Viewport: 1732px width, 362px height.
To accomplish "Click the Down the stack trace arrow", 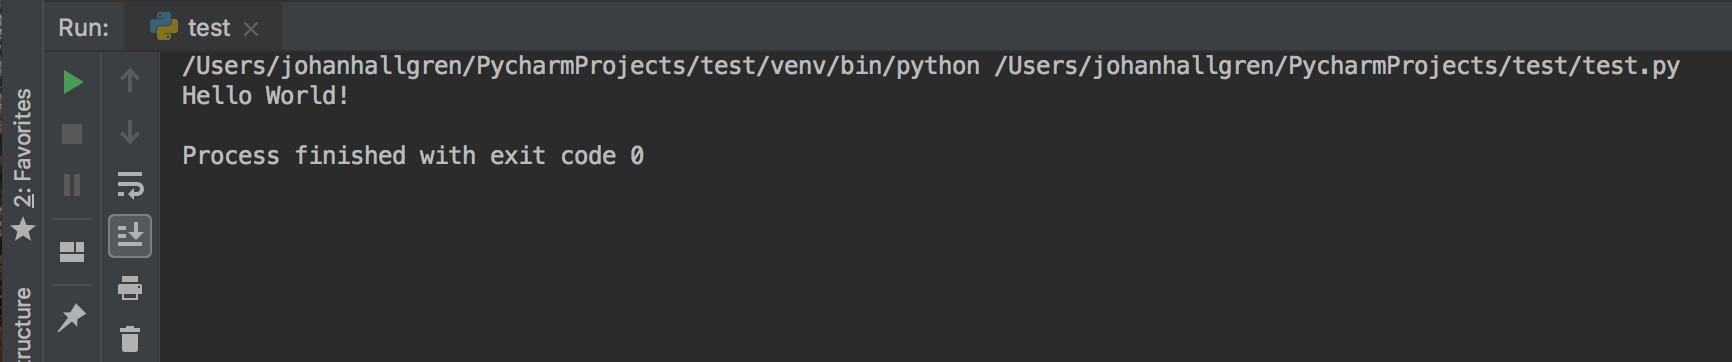I will coord(130,132).
